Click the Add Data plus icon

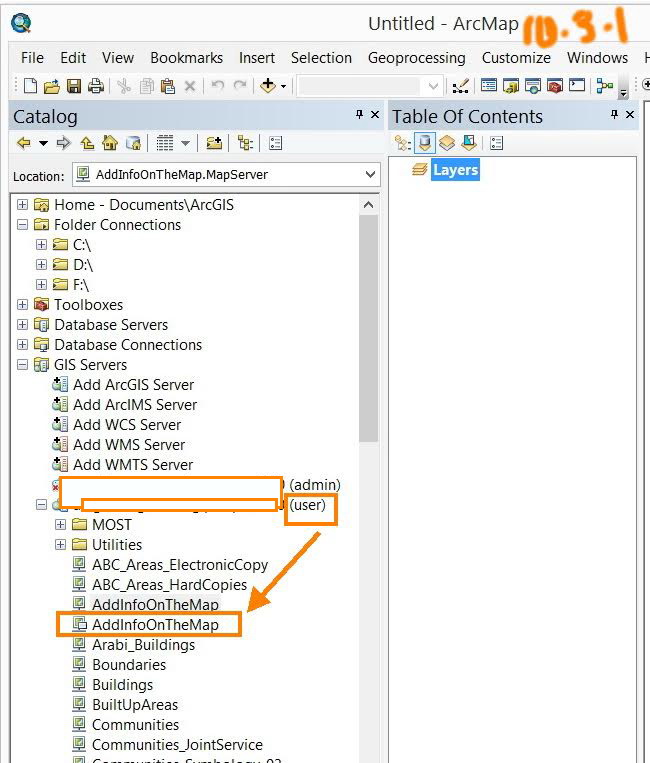pyautogui.click(x=268, y=86)
